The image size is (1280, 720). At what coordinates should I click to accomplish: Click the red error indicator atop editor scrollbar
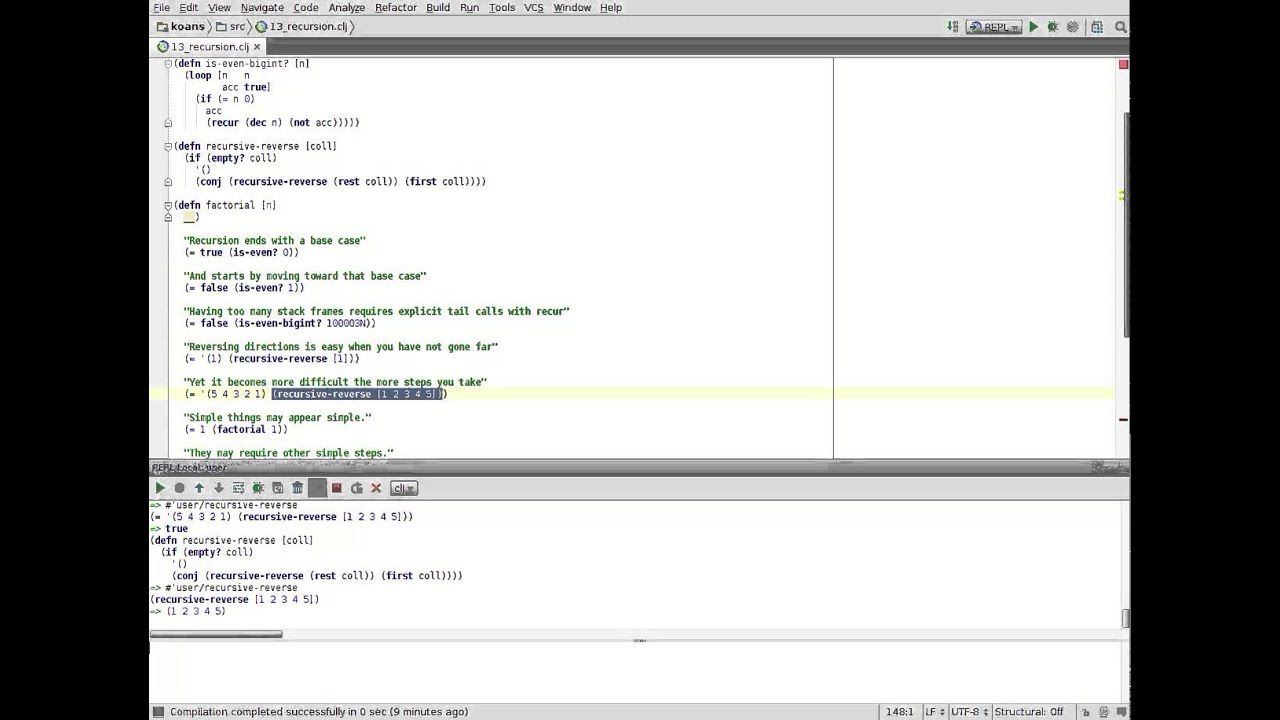coord(1123,64)
